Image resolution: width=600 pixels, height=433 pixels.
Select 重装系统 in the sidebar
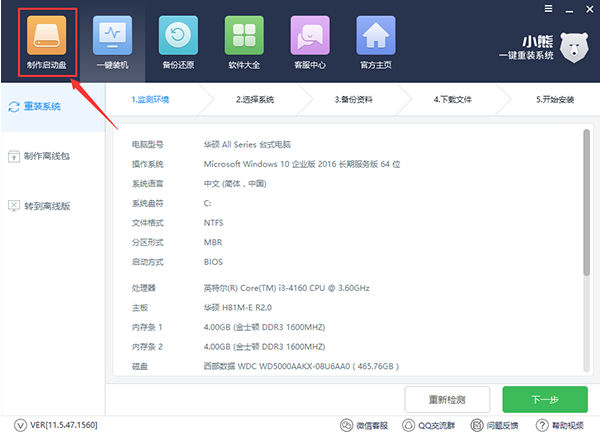(x=53, y=107)
